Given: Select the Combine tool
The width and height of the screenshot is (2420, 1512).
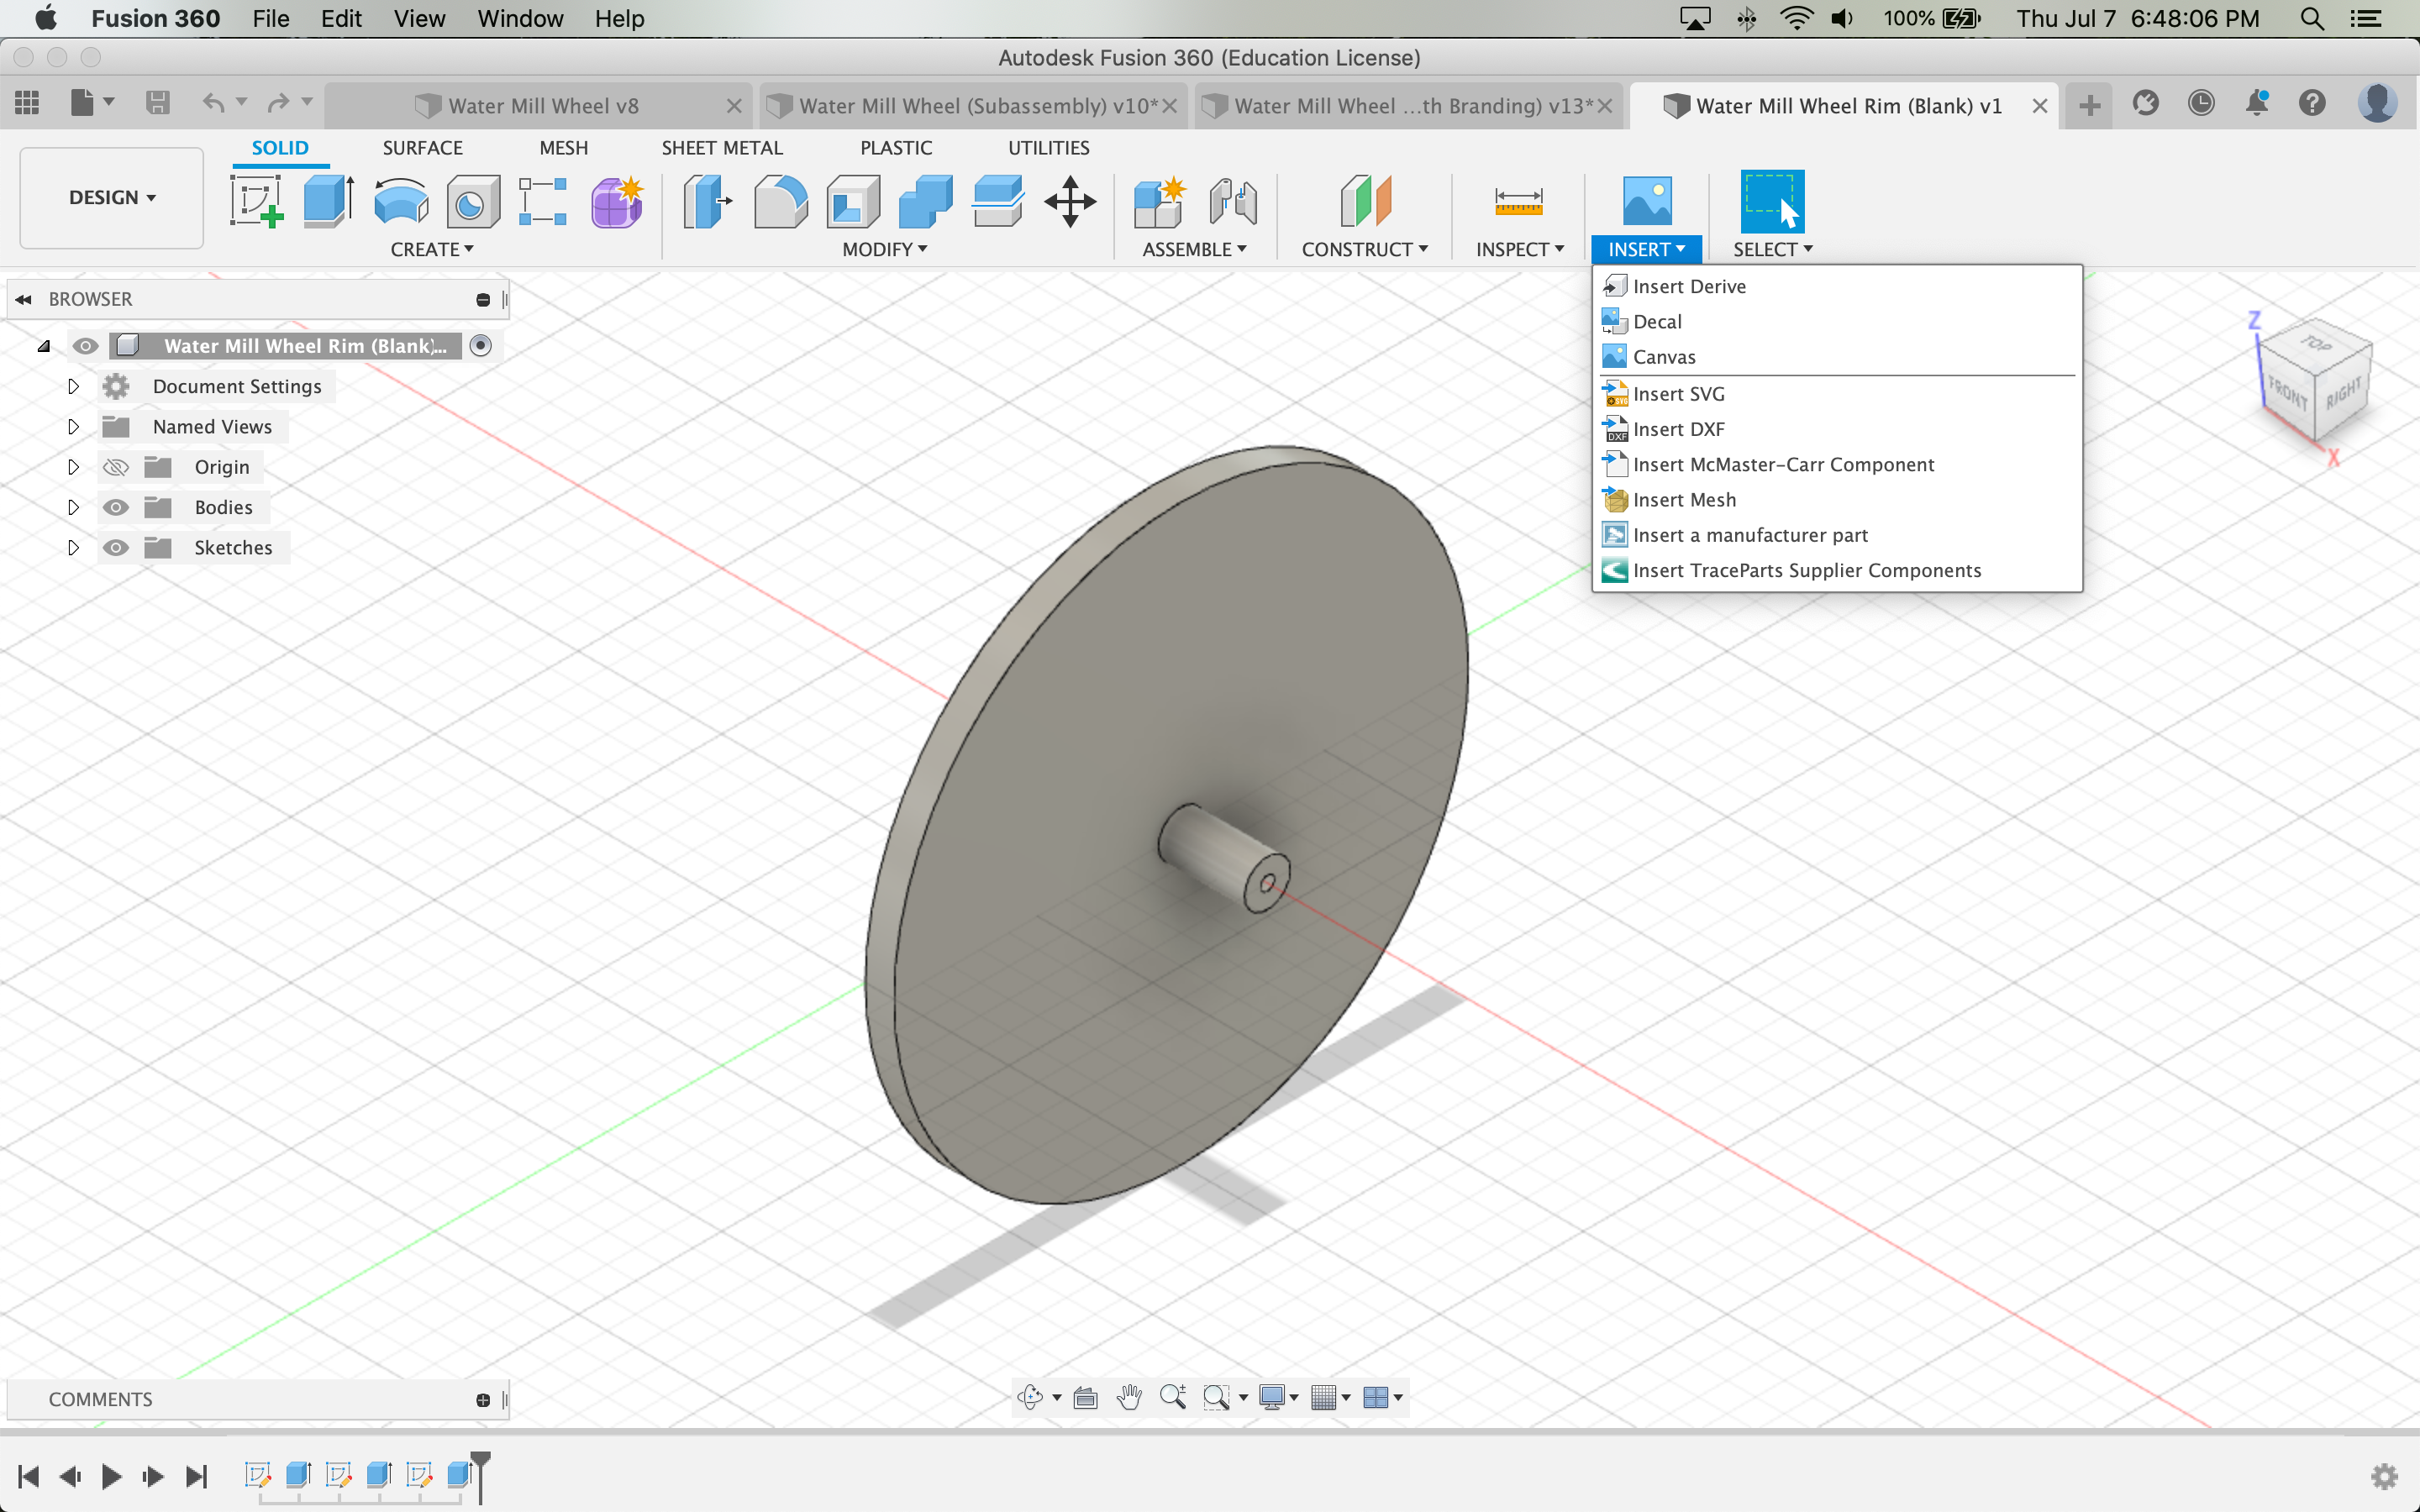Looking at the screenshot, I should [926, 200].
